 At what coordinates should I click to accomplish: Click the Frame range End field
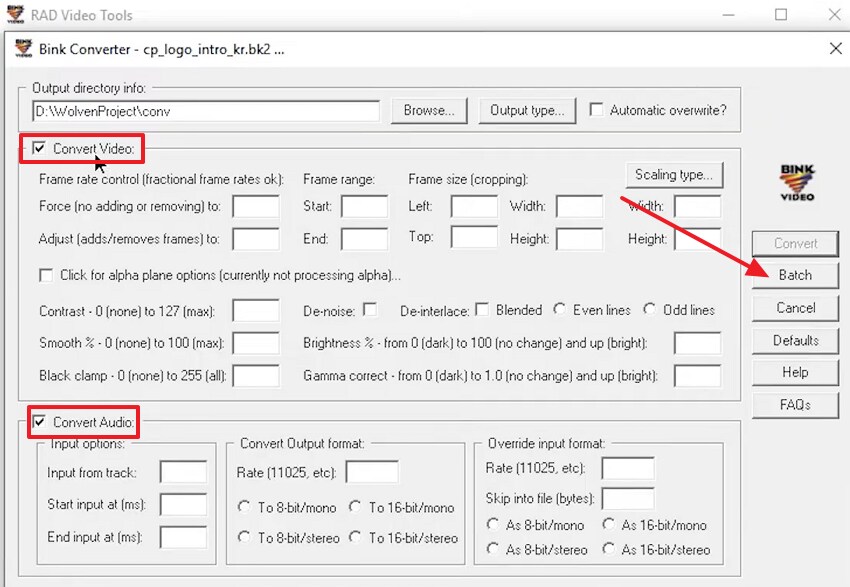point(364,239)
